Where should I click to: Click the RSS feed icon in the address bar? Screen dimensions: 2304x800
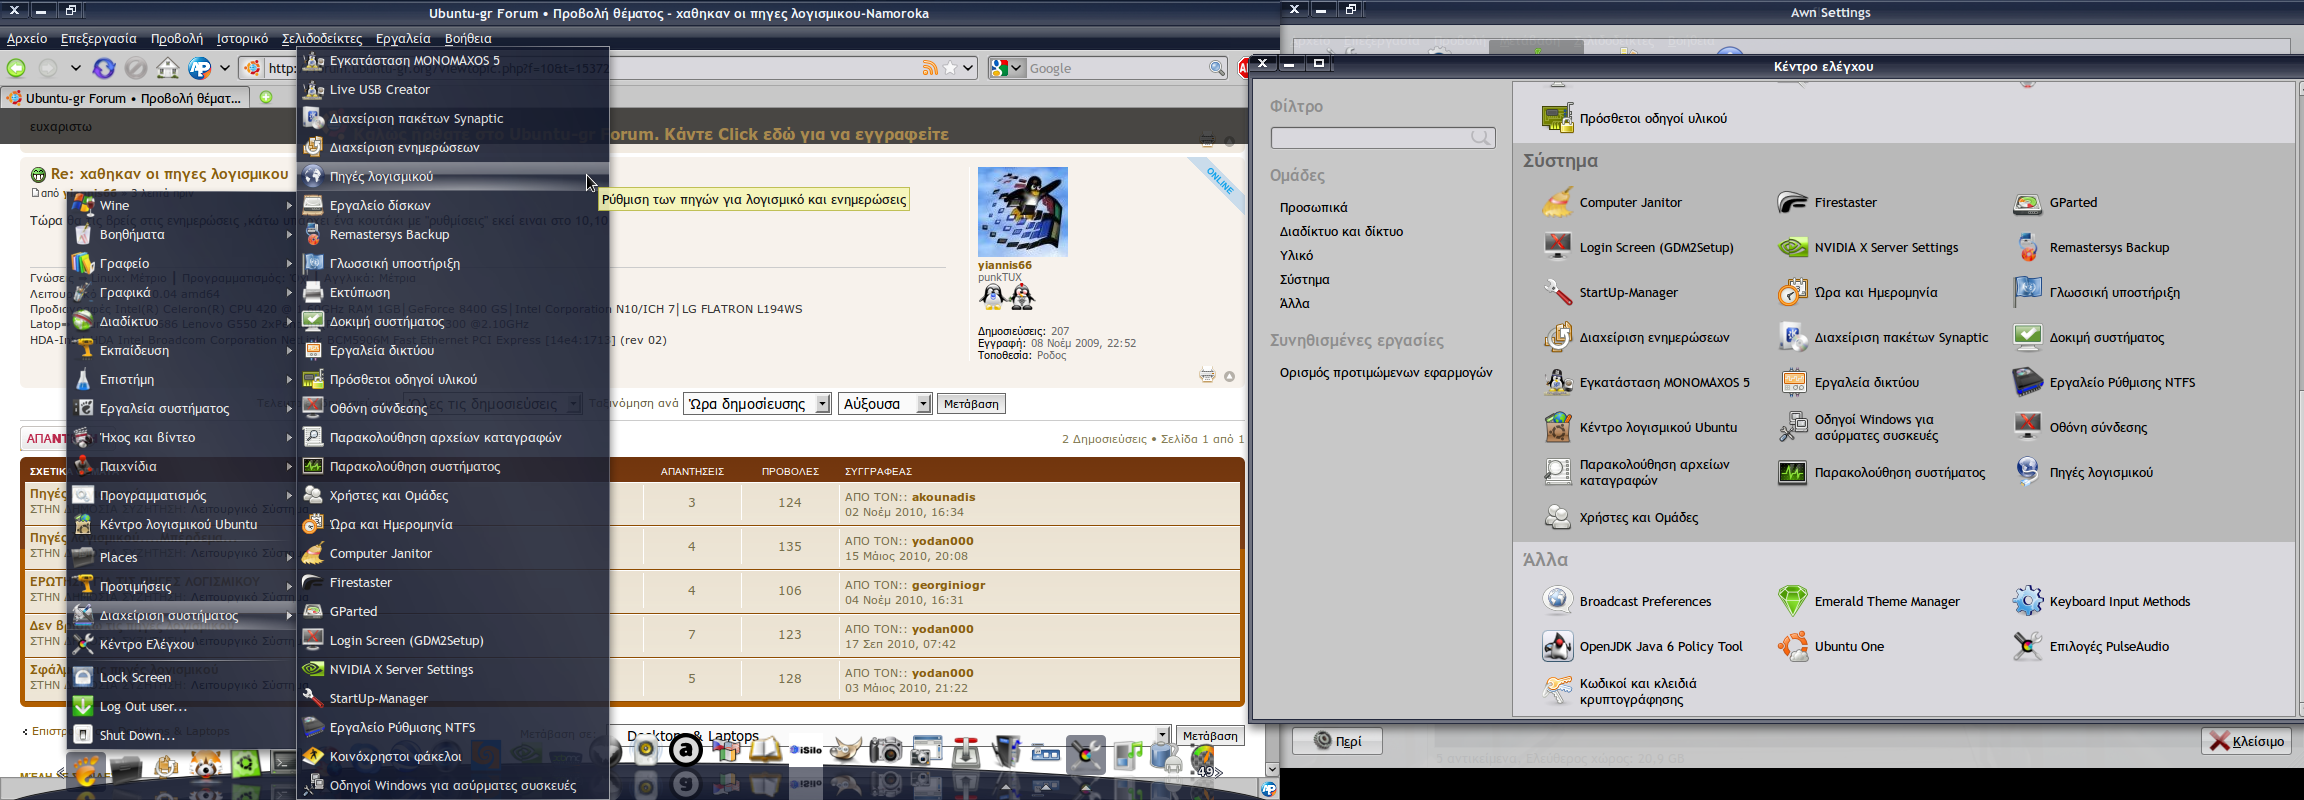[x=930, y=68]
